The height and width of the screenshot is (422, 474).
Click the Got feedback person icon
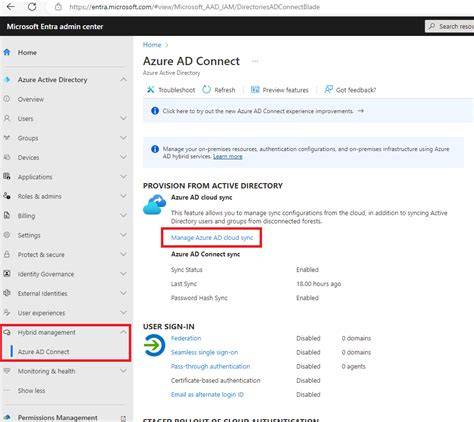pyautogui.click(x=329, y=89)
